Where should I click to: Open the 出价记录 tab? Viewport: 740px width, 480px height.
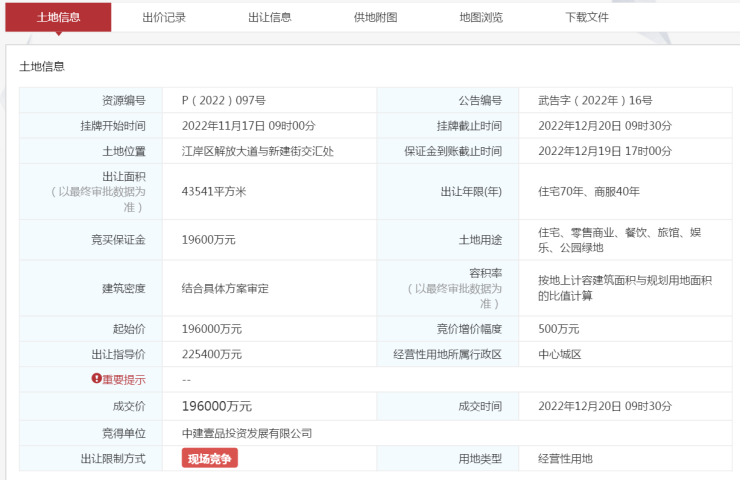(164, 17)
